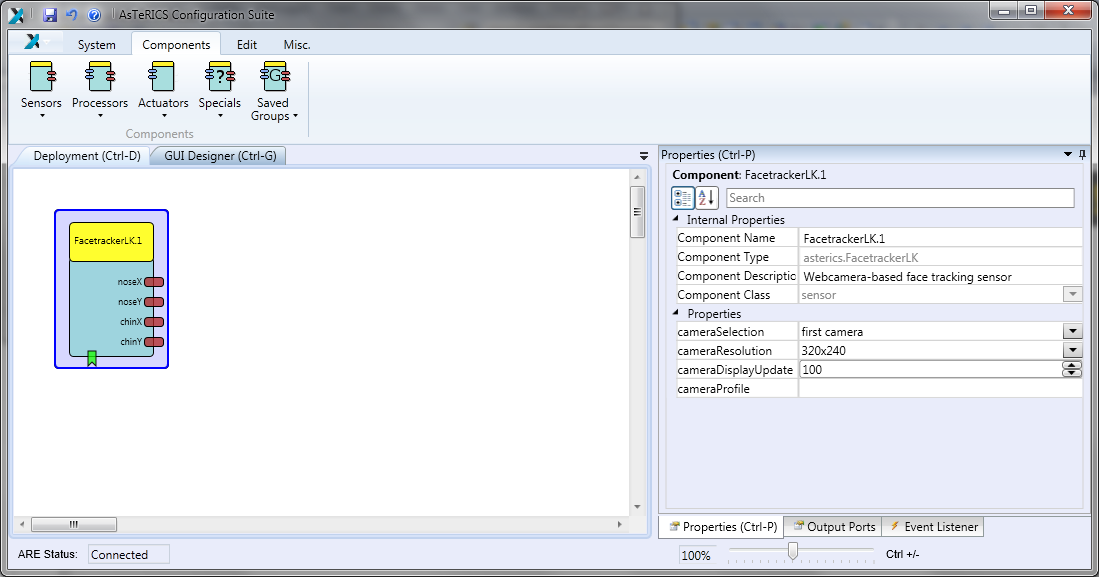This screenshot has height=577, width=1099.
Task: Open the deployment tab list dropdown
Action: [643, 156]
